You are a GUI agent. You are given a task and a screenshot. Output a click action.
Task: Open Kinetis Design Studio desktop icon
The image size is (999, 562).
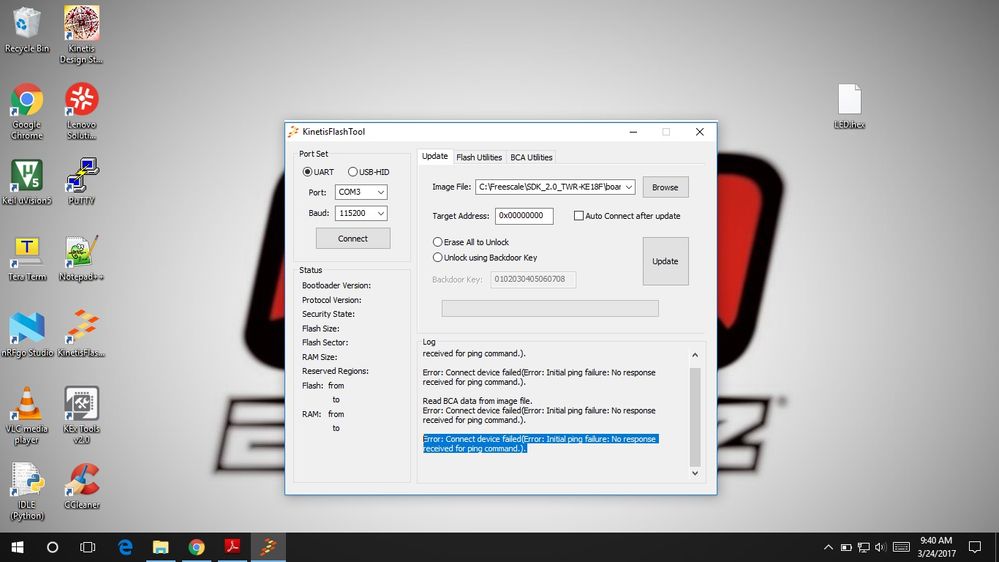click(82, 34)
